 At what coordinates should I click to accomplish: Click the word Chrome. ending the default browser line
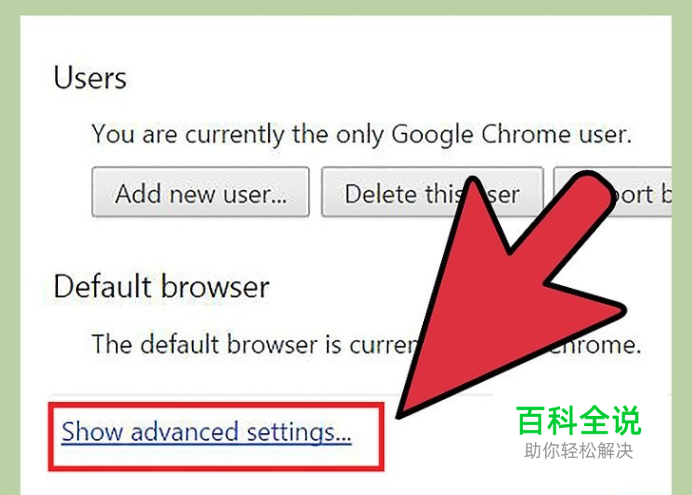594,345
